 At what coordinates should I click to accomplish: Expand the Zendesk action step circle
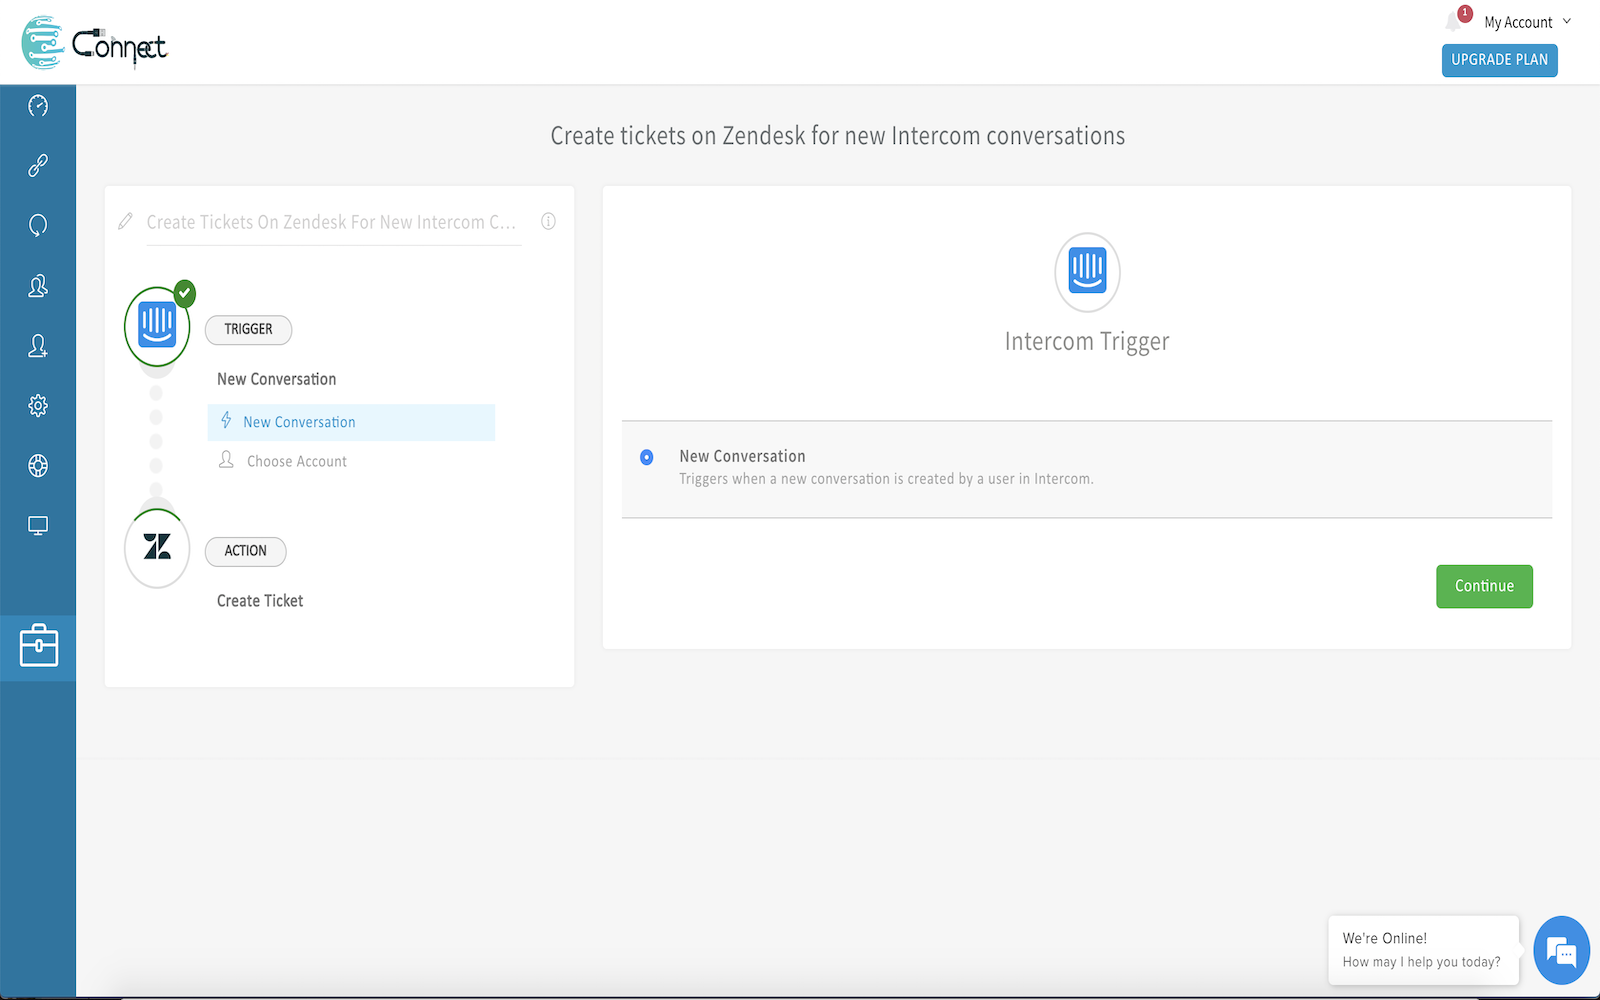pos(157,548)
